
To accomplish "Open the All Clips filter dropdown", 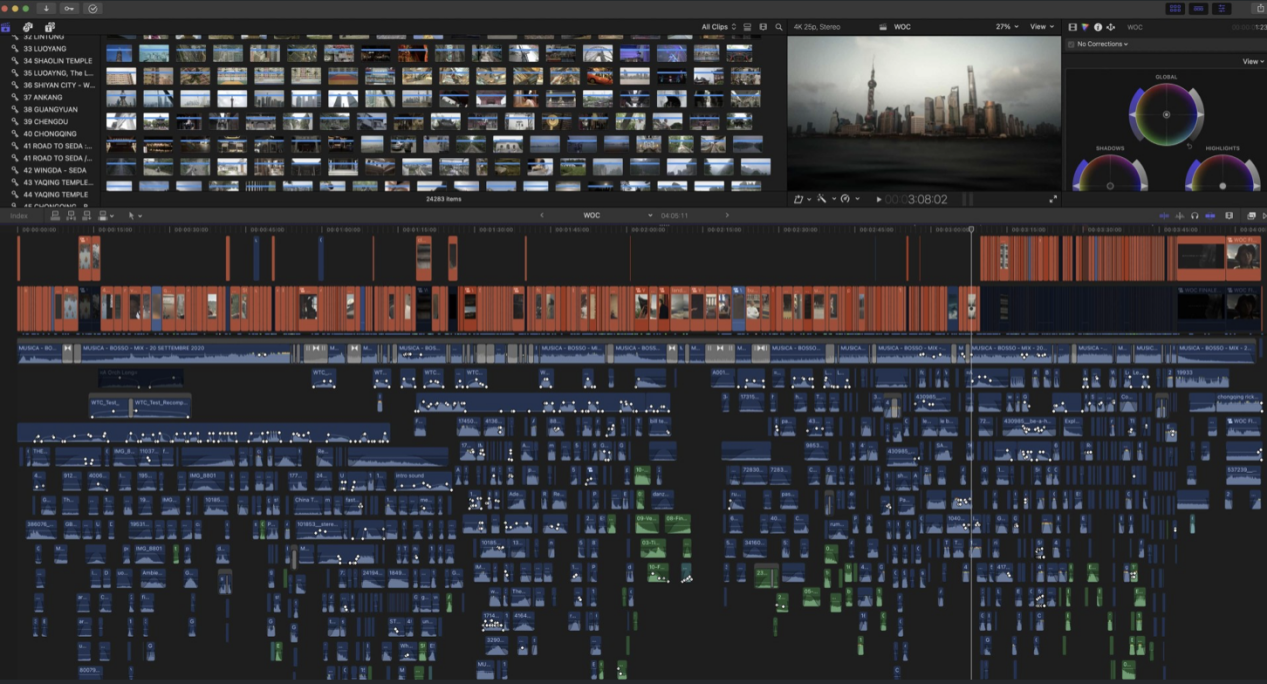I will 718,27.
